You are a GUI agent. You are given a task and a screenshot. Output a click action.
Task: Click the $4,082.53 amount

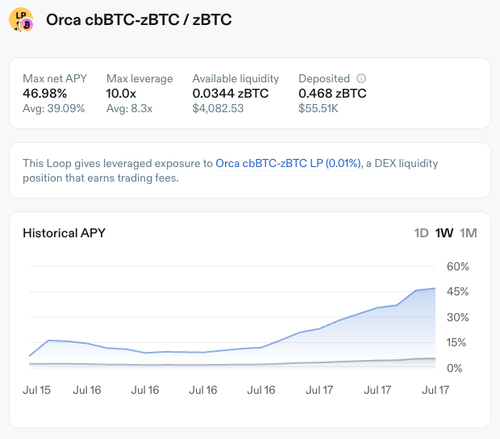218,108
